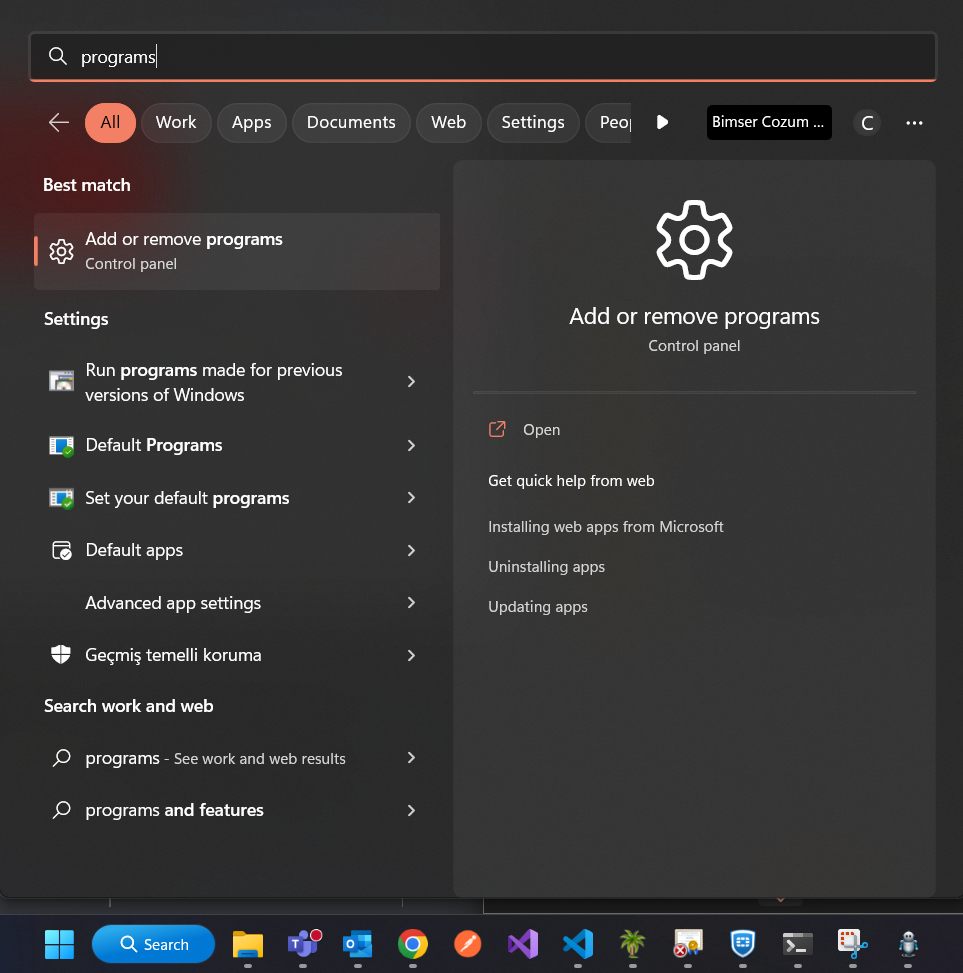Open Microsoft Teams taskbar icon
The height and width of the screenshot is (973, 963).
[x=303, y=943]
